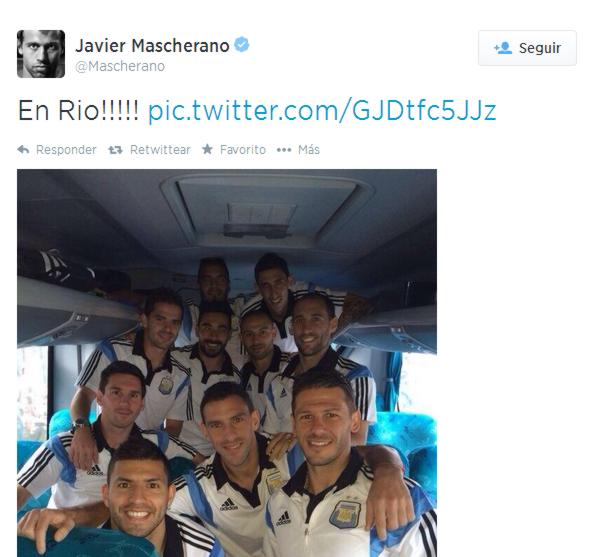
Task: Select the Responder text label
Action: (66, 150)
